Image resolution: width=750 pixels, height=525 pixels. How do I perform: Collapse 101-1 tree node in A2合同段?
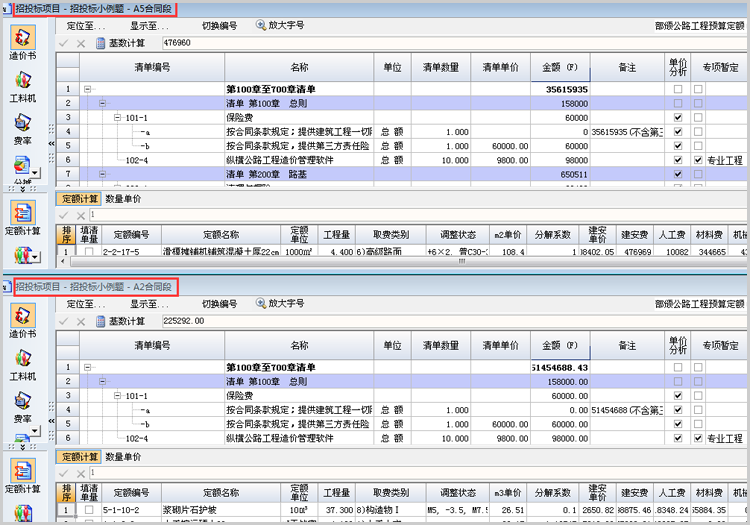click(x=117, y=396)
